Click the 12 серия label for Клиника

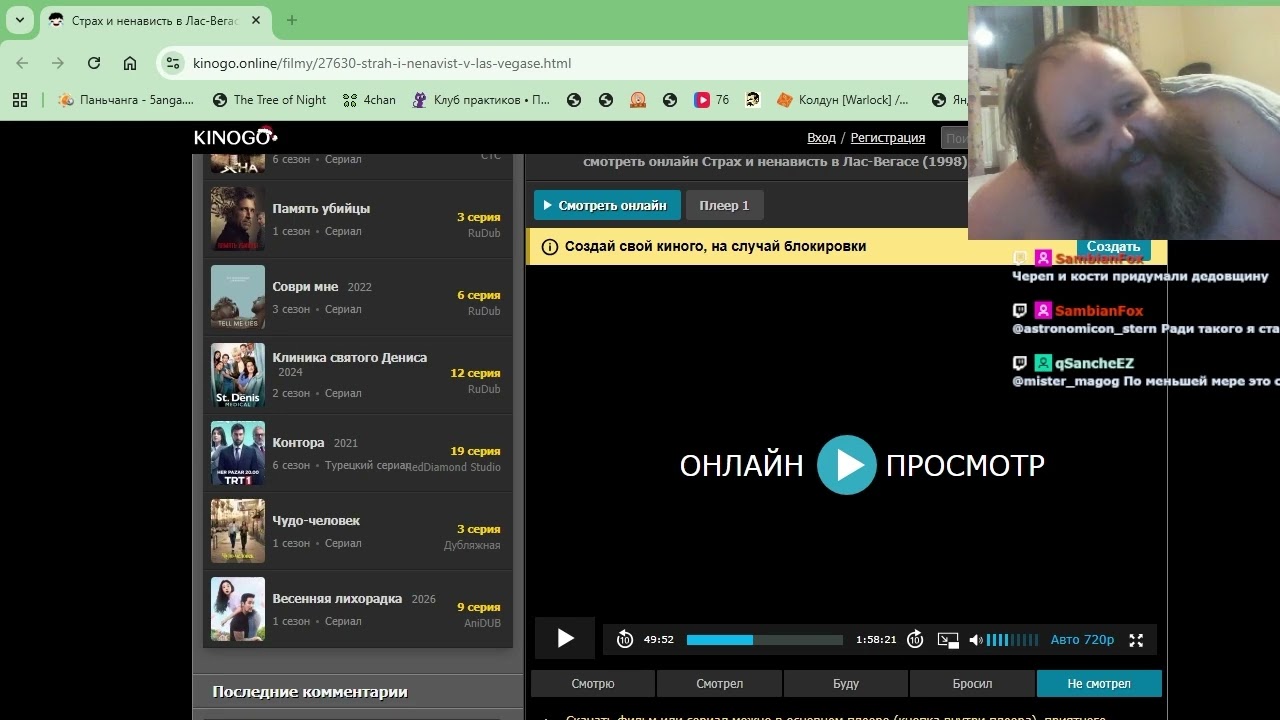pos(475,373)
